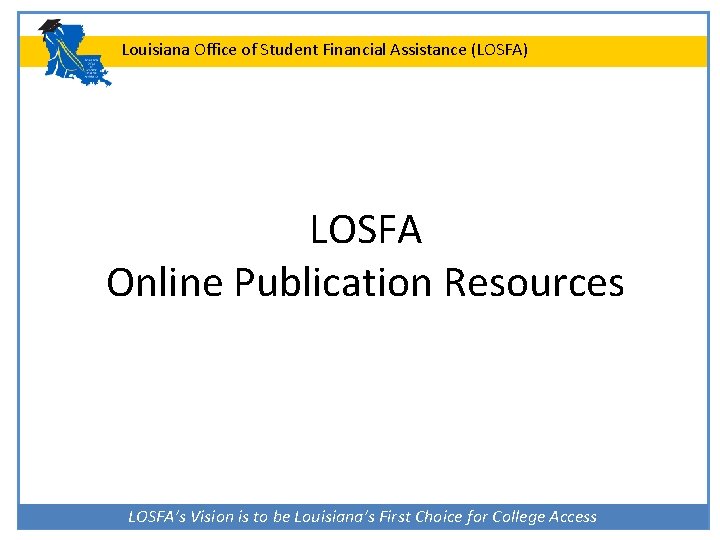720x540 pixels.
Task: Click the 'LOSFA' title line
Action: 366,229
